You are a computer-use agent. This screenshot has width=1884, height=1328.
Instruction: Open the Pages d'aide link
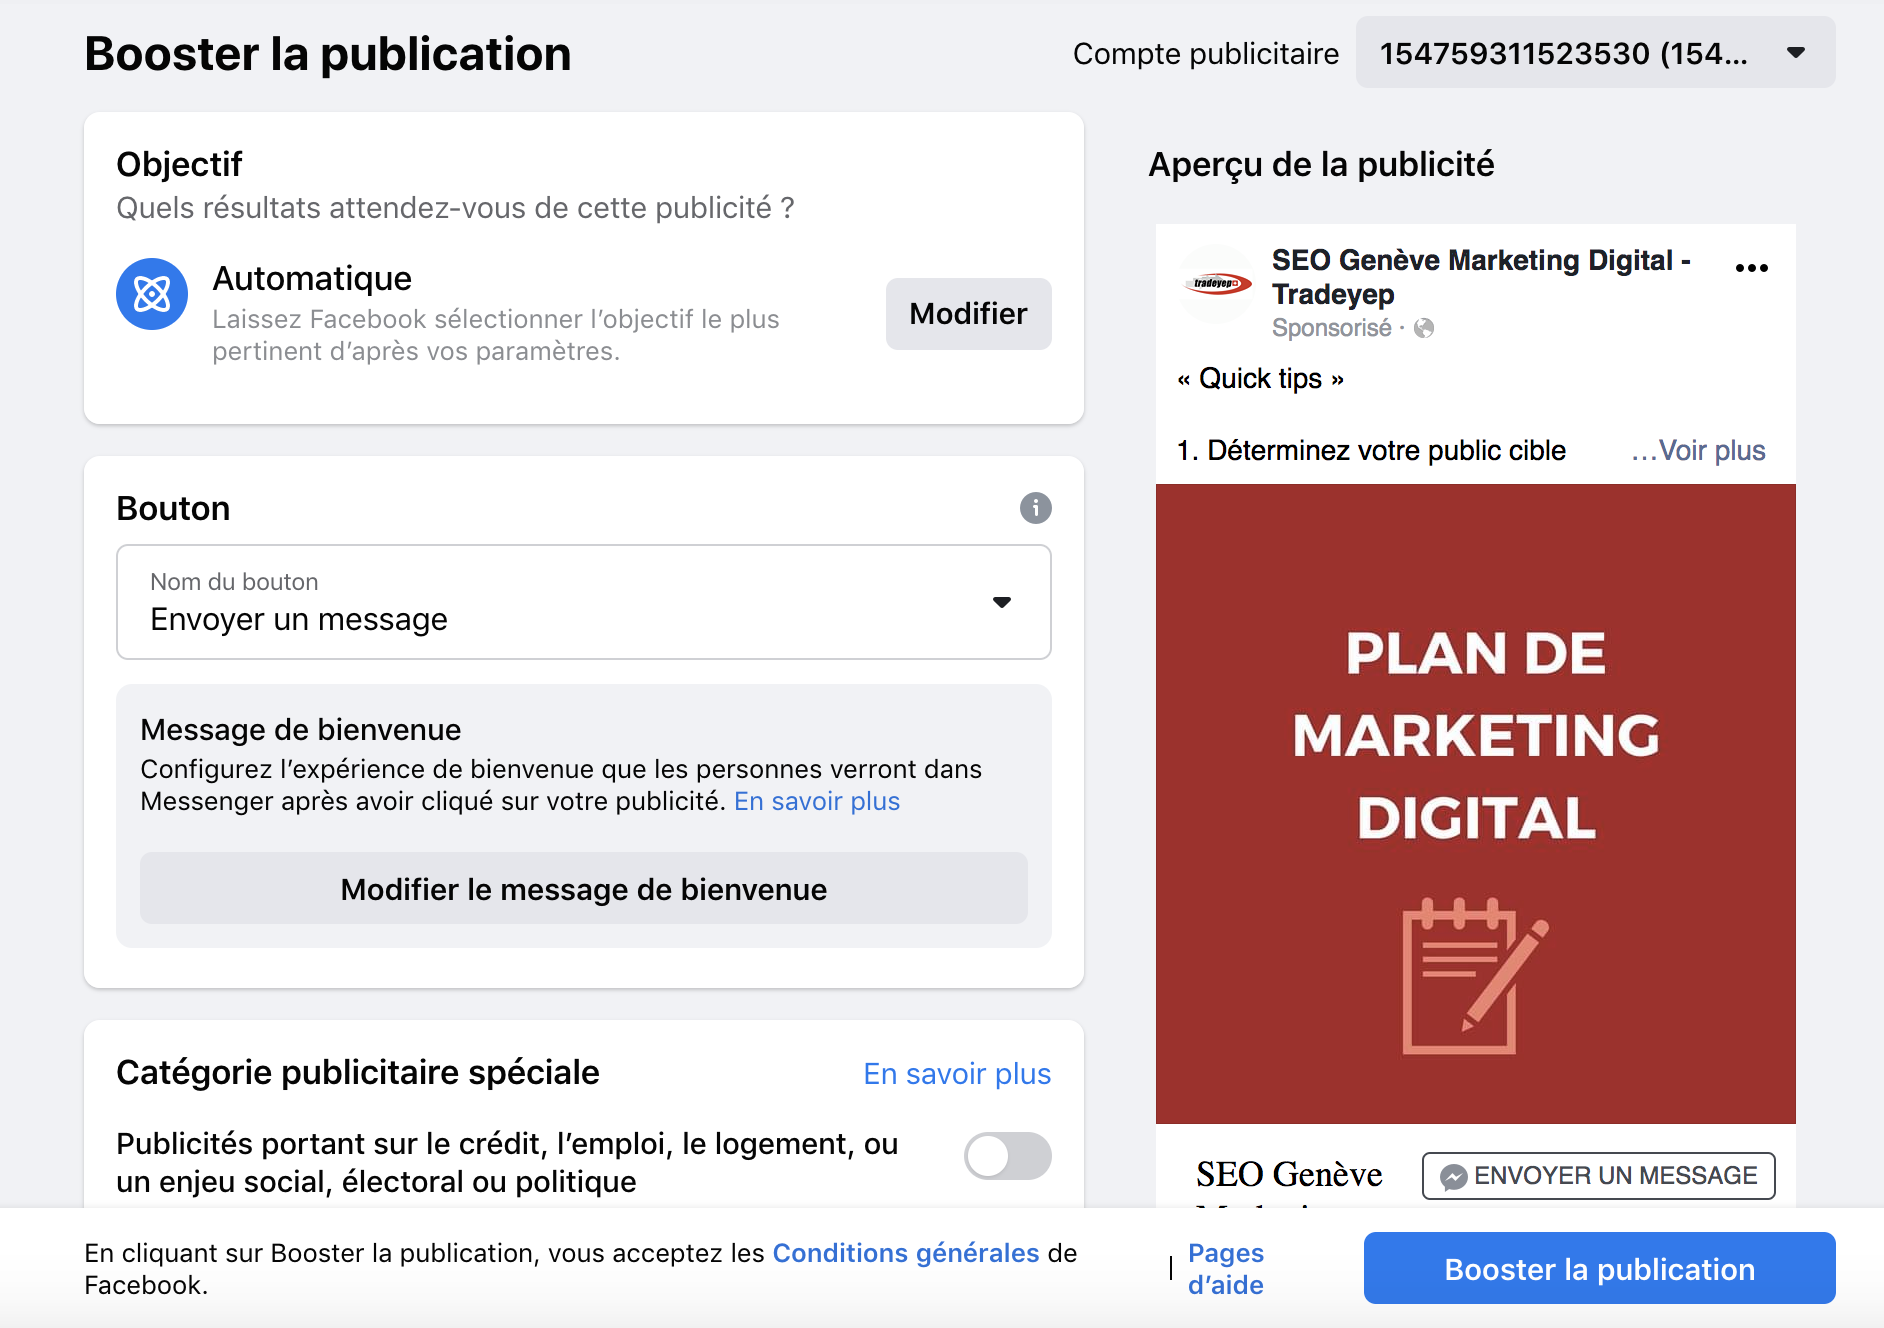[x=1226, y=1269]
